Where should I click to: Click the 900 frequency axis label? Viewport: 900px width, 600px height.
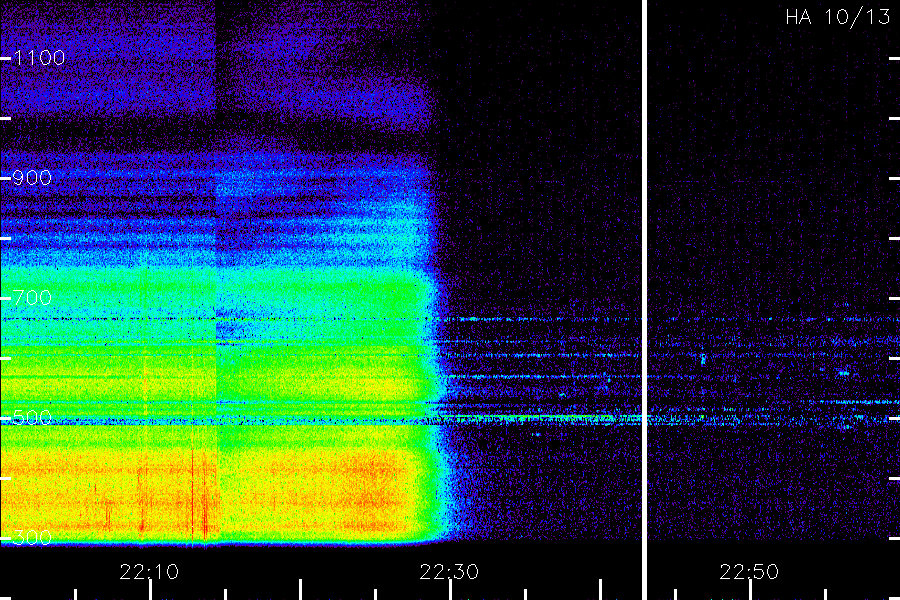pyautogui.click(x=32, y=177)
